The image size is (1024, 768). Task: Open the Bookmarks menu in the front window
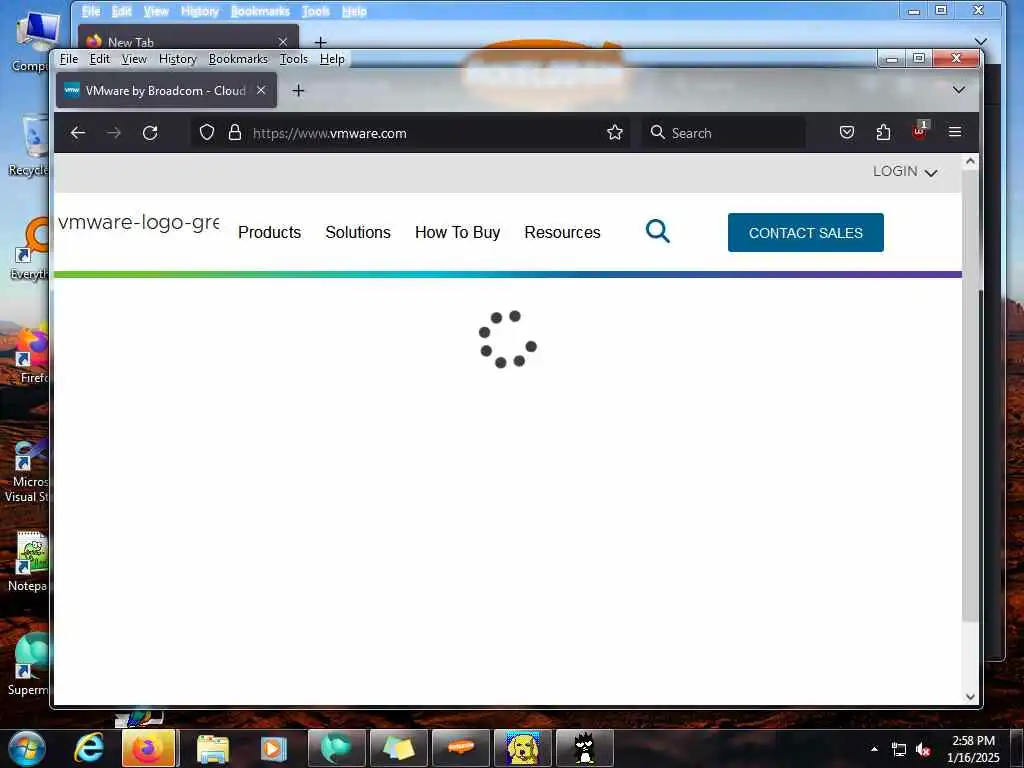pyautogui.click(x=238, y=59)
